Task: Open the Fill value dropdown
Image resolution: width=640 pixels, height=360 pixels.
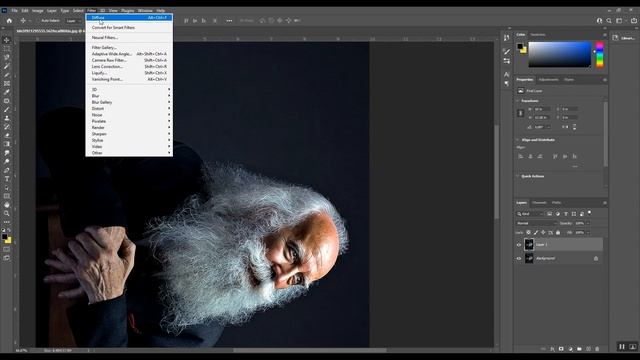Action: [588, 233]
